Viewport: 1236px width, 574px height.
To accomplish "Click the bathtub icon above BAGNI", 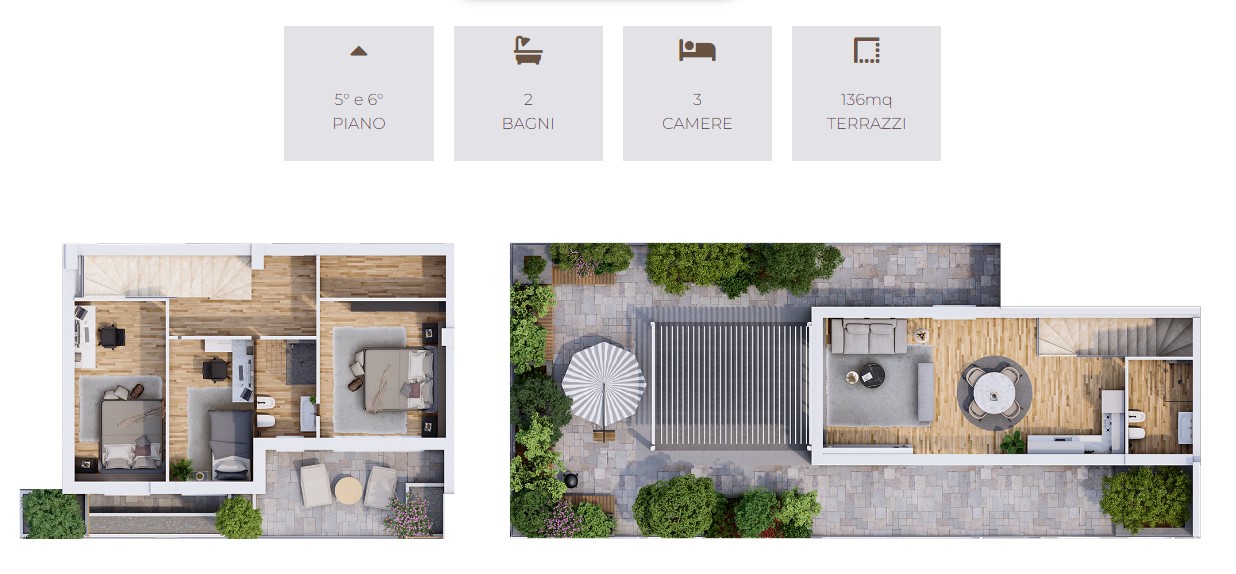I will pos(528,50).
